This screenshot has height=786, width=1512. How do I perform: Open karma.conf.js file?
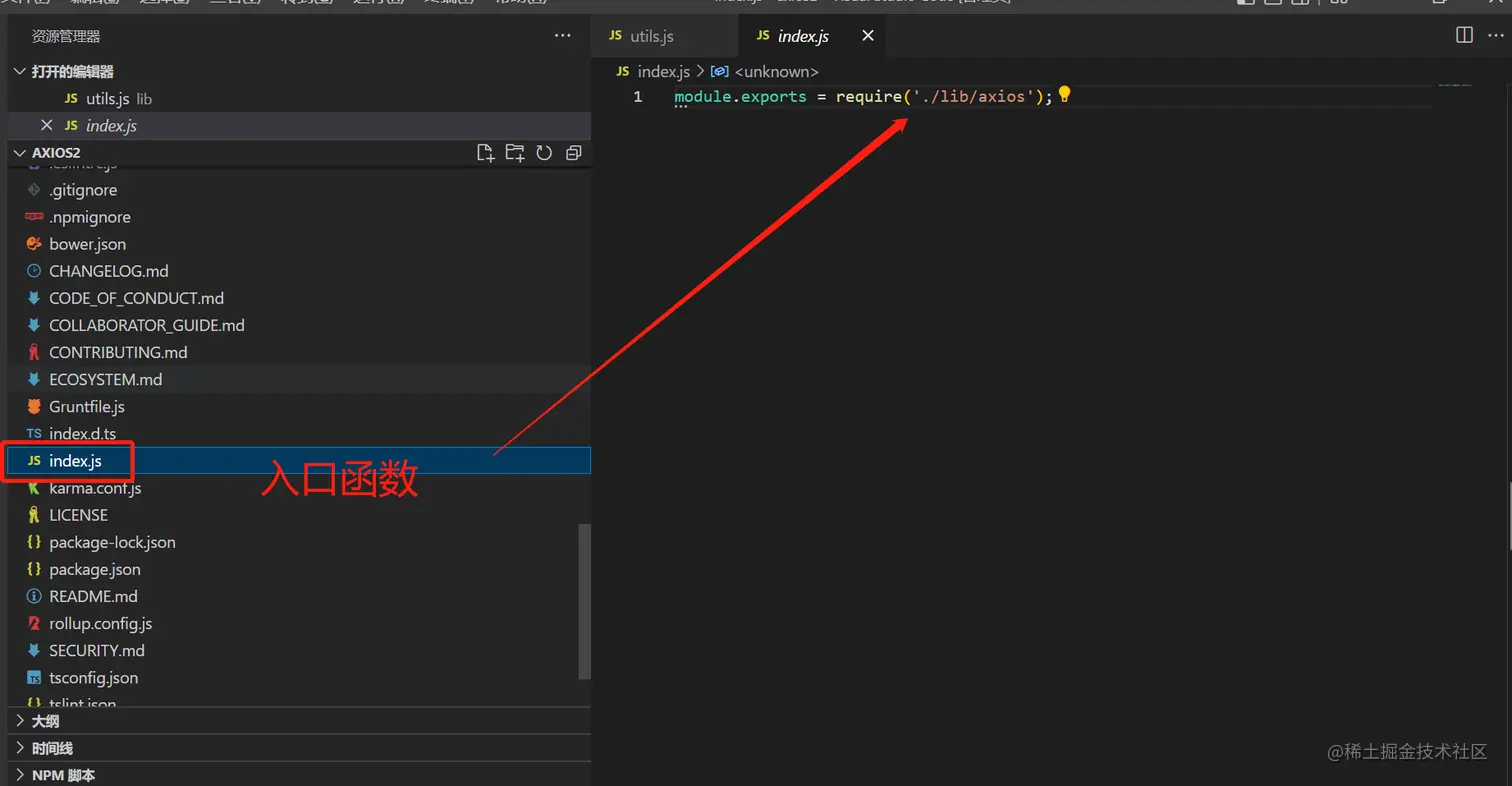coord(300,488)
